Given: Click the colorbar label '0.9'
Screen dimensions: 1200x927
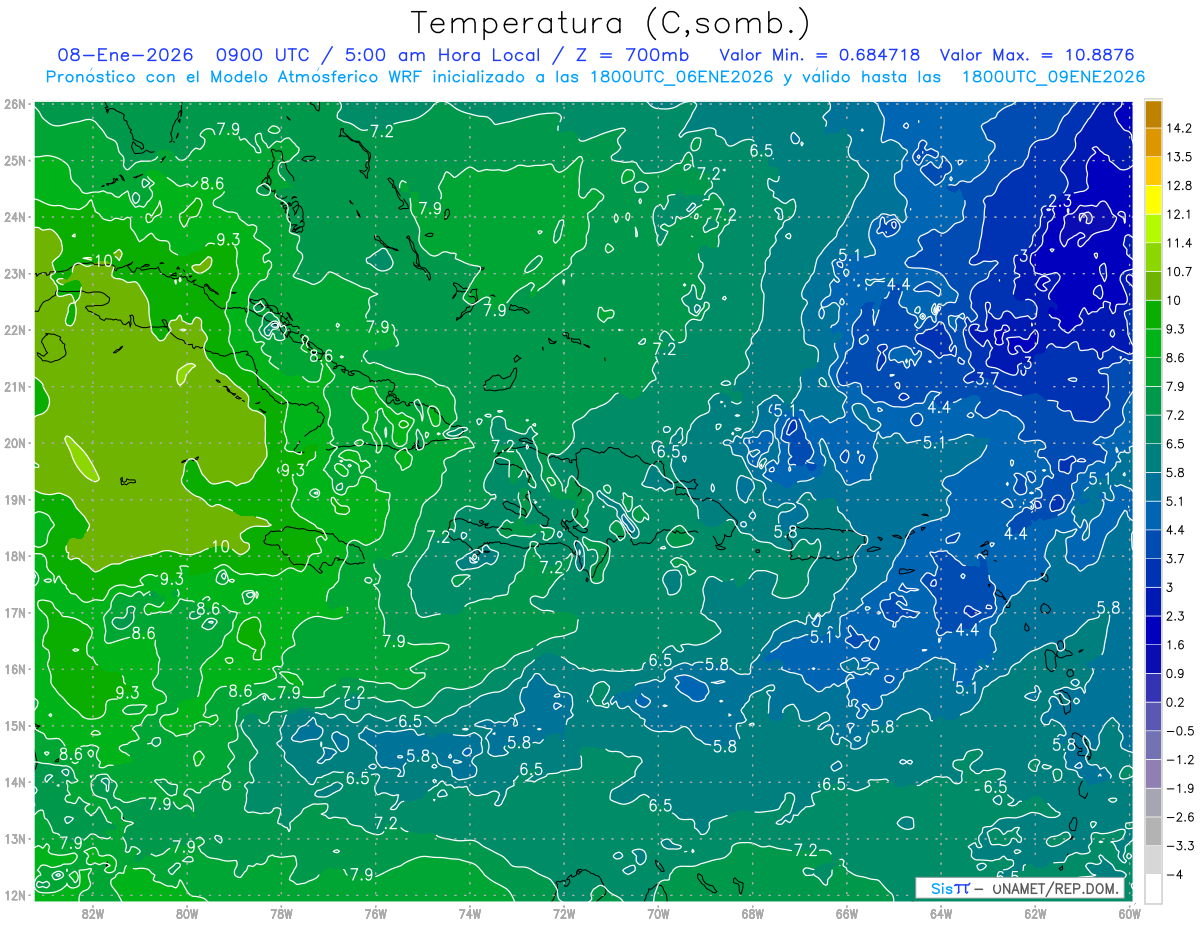Looking at the screenshot, I should tap(1176, 674).
